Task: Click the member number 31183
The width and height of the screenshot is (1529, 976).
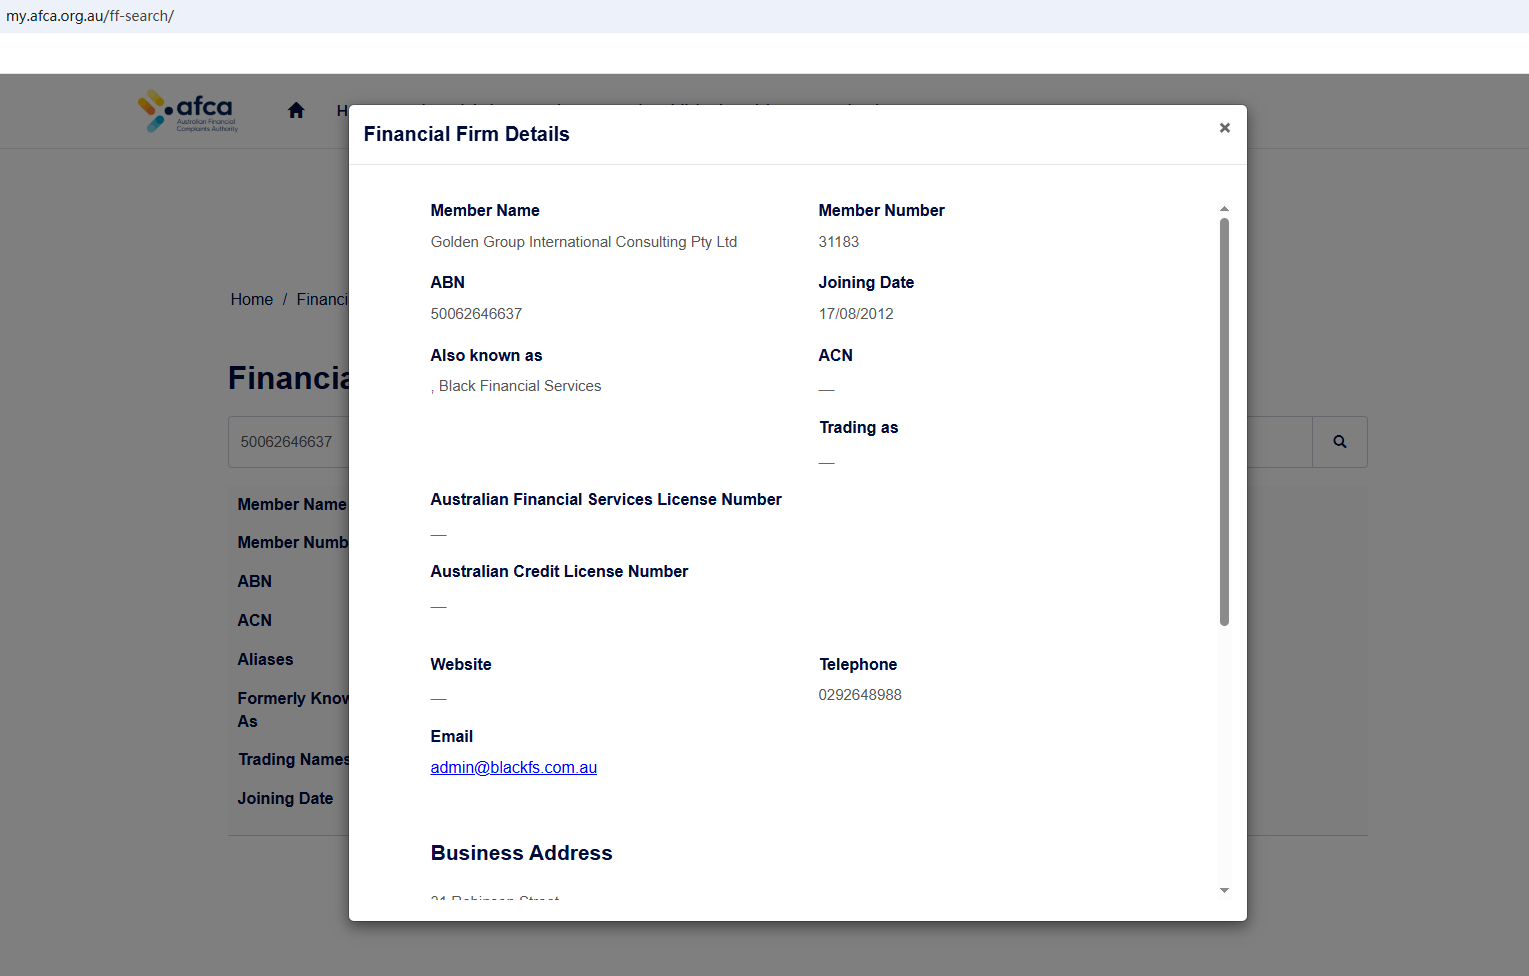Action: [x=838, y=242]
